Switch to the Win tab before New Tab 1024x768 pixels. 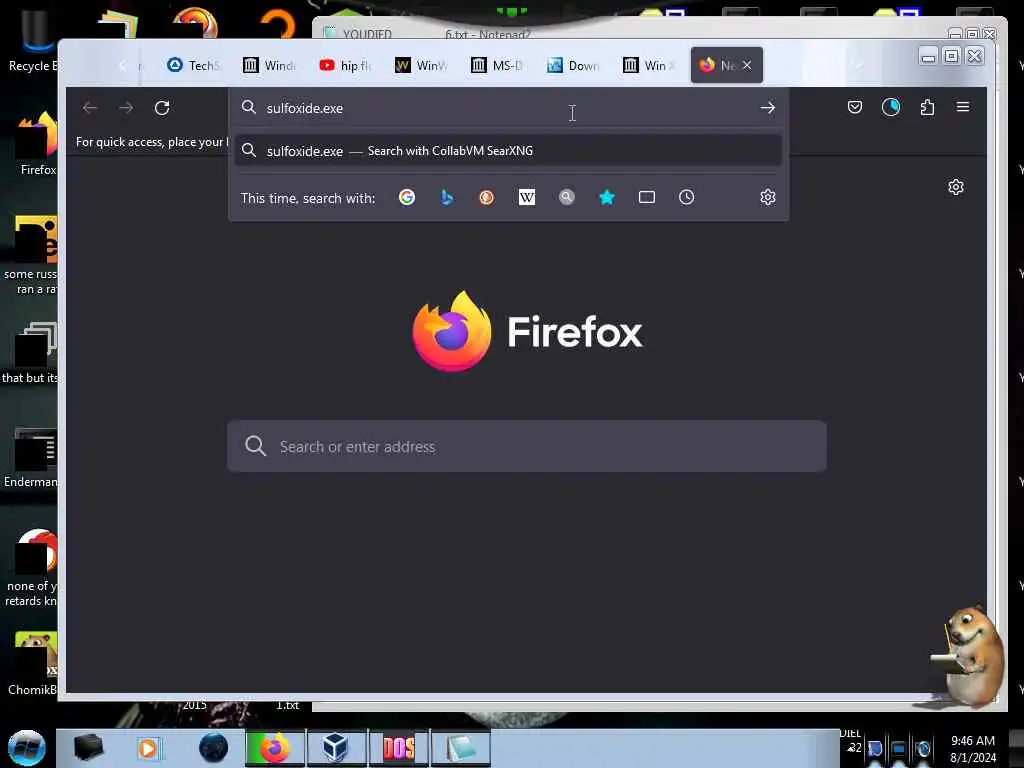648,65
